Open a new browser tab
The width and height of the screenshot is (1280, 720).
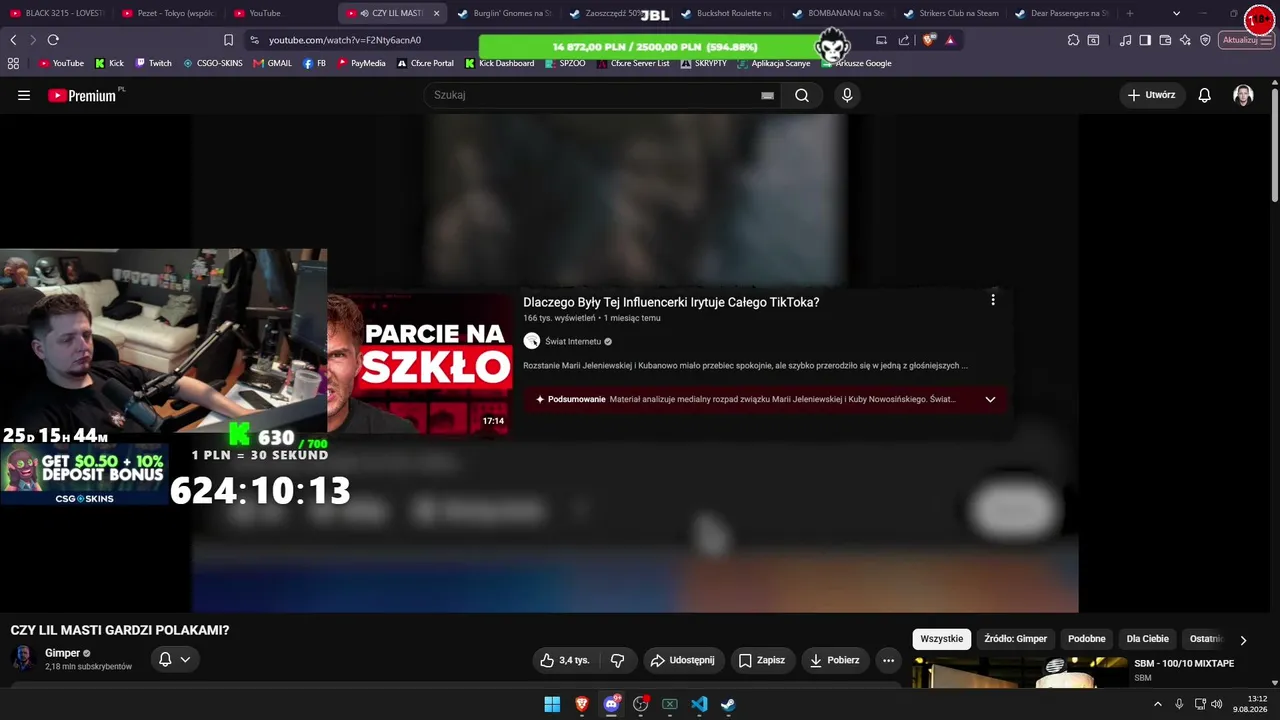tap(1130, 13)
